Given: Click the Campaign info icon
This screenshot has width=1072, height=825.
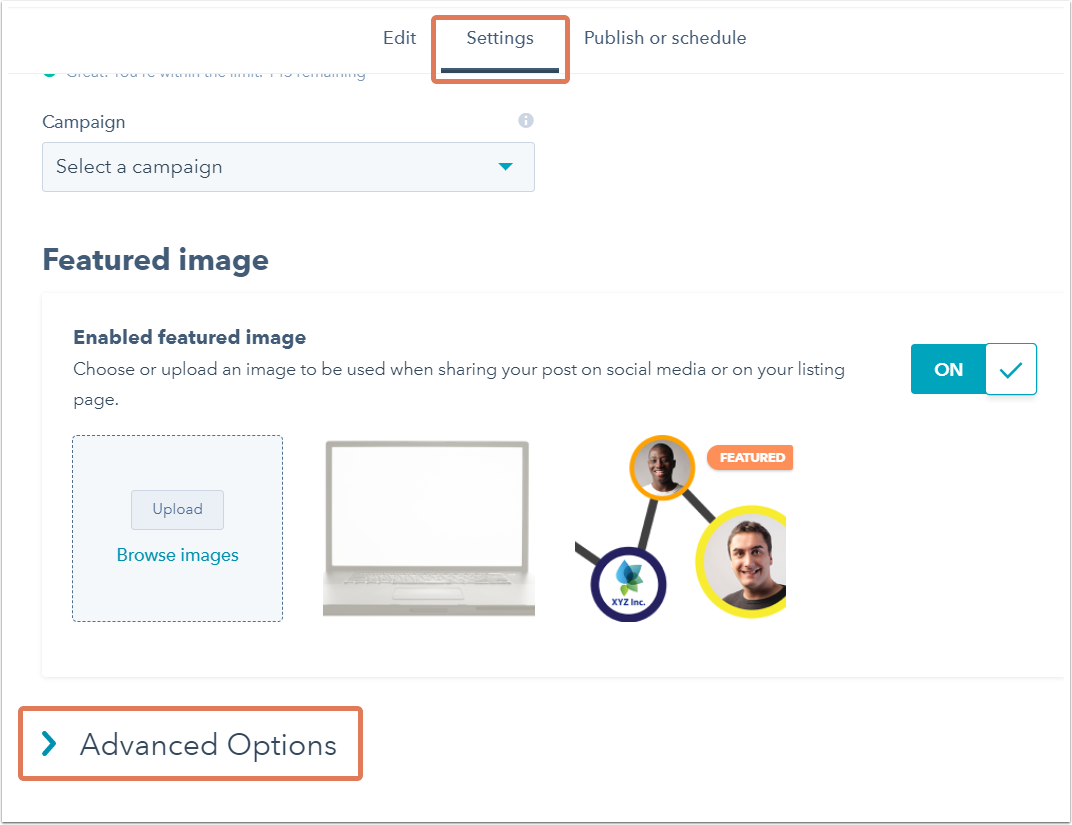Looking at the screenshot, I should point(526,121).
